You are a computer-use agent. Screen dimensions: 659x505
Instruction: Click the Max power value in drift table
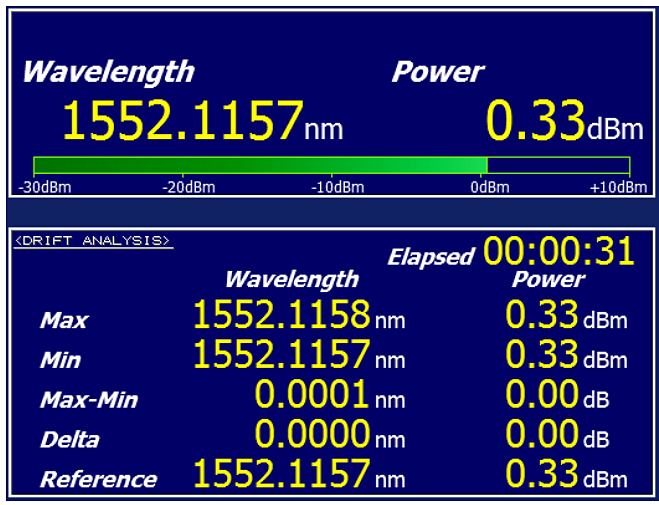point(542,316)
